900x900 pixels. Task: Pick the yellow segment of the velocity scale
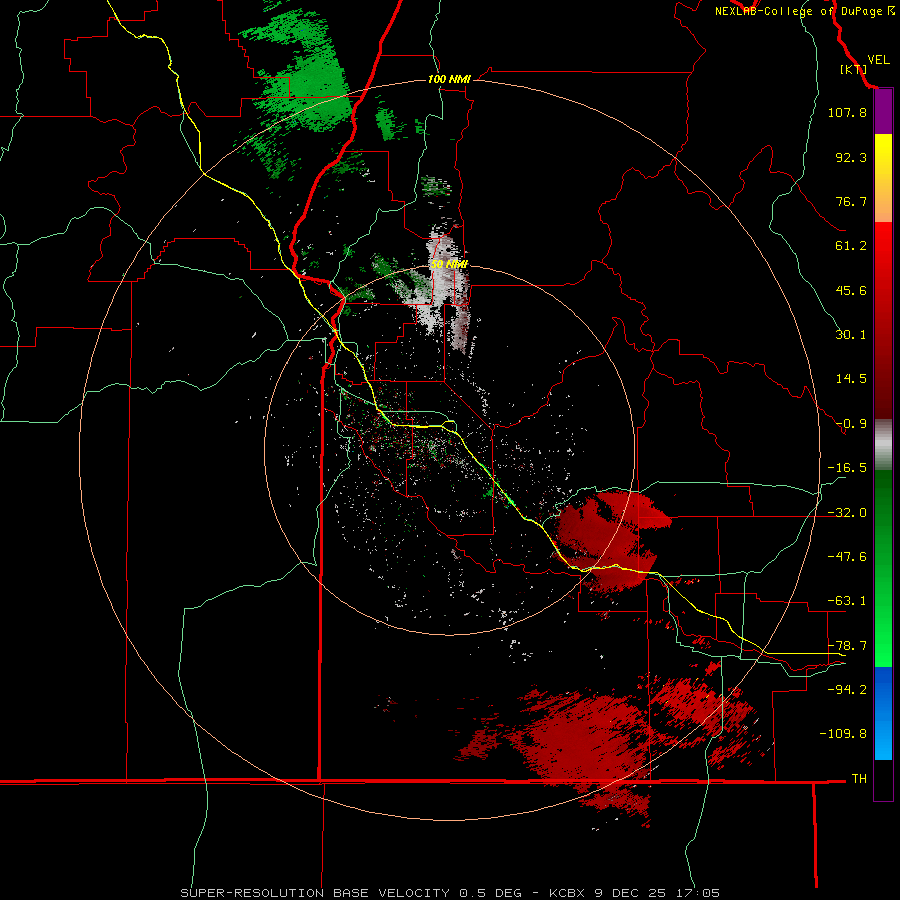883,178
